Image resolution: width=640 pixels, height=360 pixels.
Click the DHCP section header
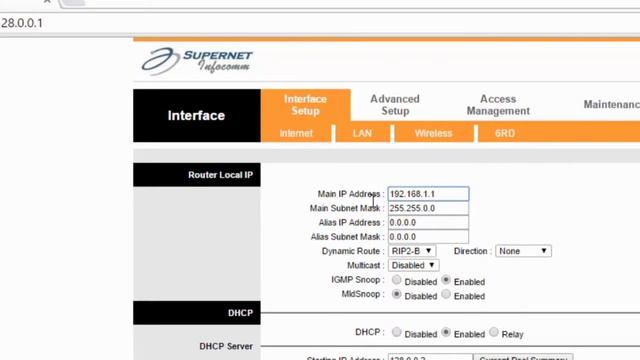click(x=197, y=313)
